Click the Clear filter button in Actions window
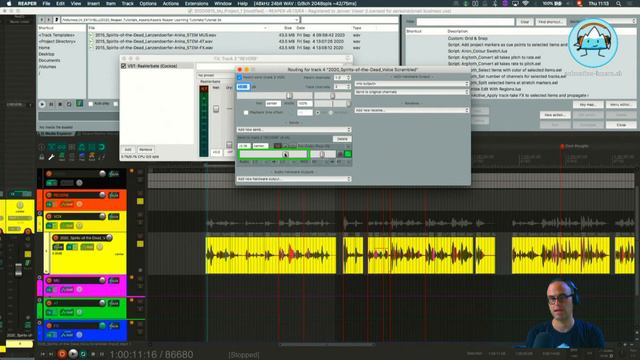 click(524, 22)
